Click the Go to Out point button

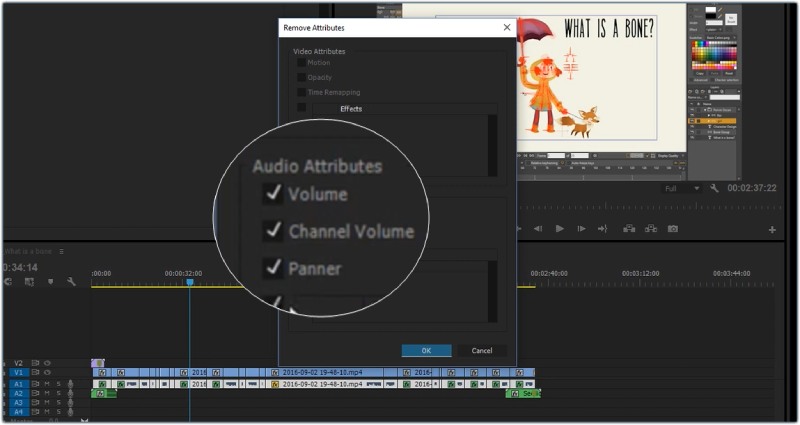[x=603, y=229]
